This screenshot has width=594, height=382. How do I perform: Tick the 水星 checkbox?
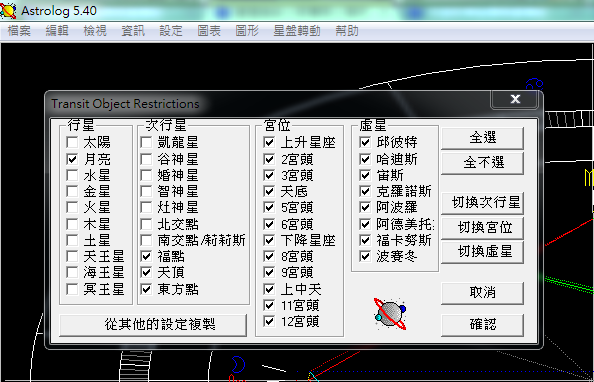pyautogui.click(x=72, y=175)
